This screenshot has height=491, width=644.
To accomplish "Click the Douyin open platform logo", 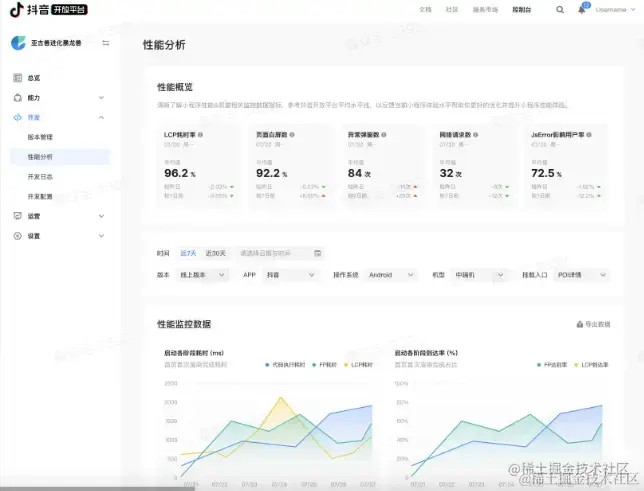I will tap(48, 9).
